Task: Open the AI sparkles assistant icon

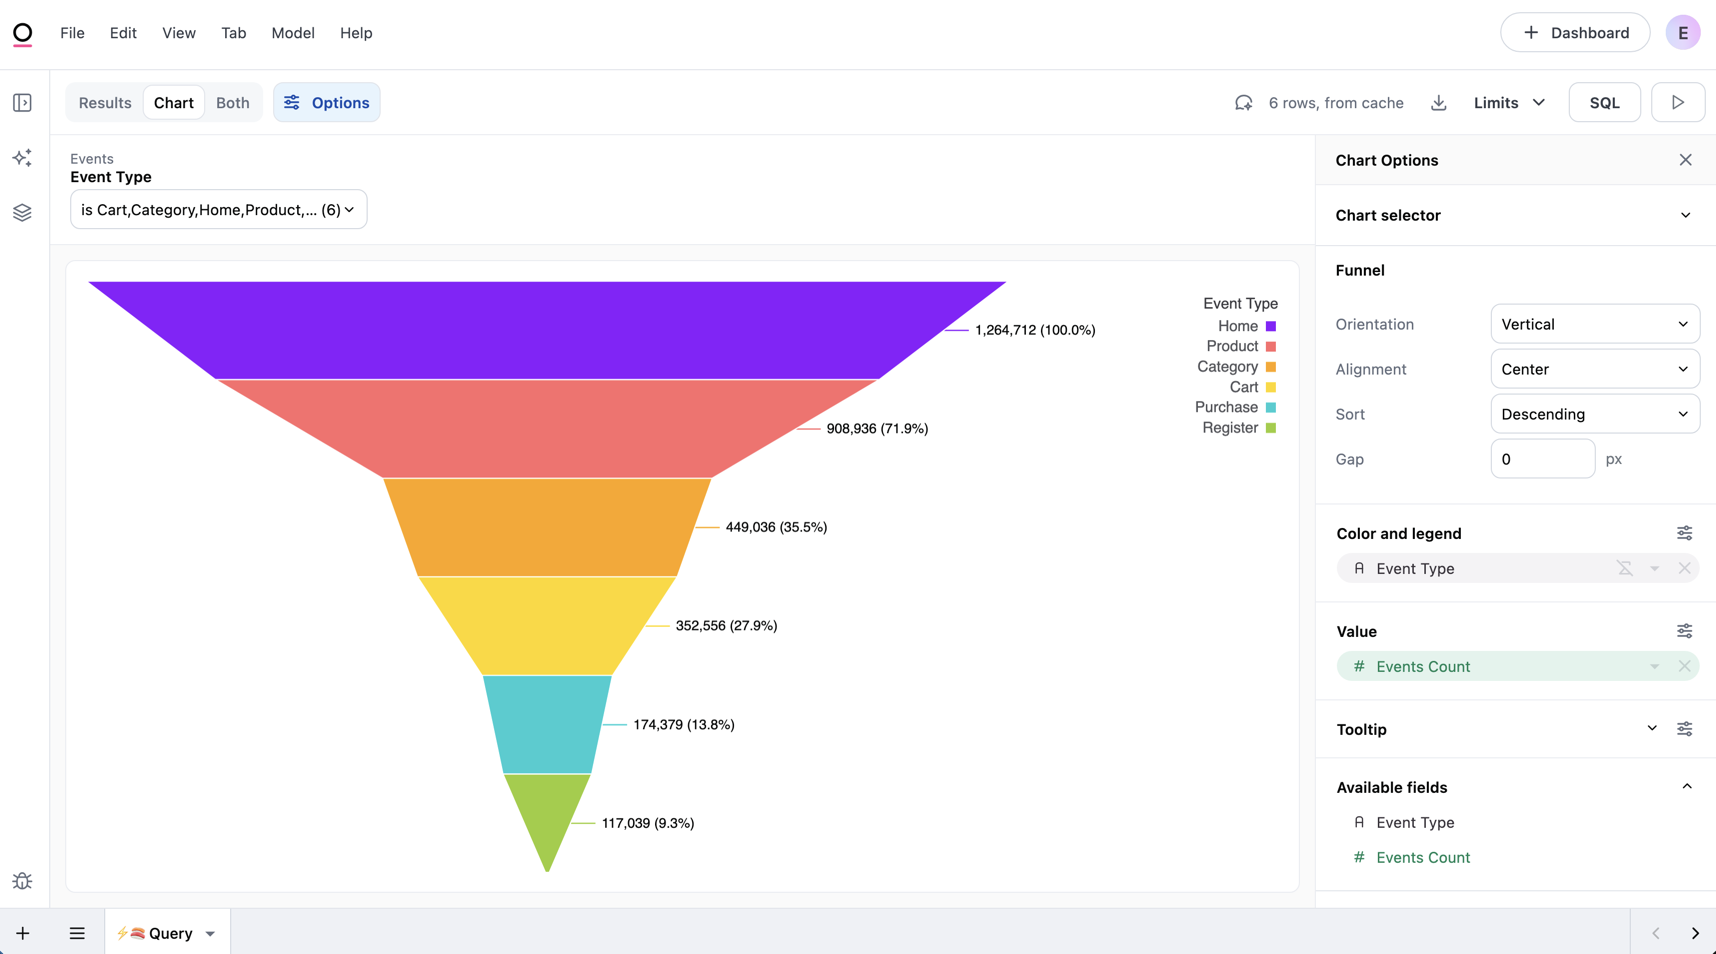Action: tap(22, 158)
